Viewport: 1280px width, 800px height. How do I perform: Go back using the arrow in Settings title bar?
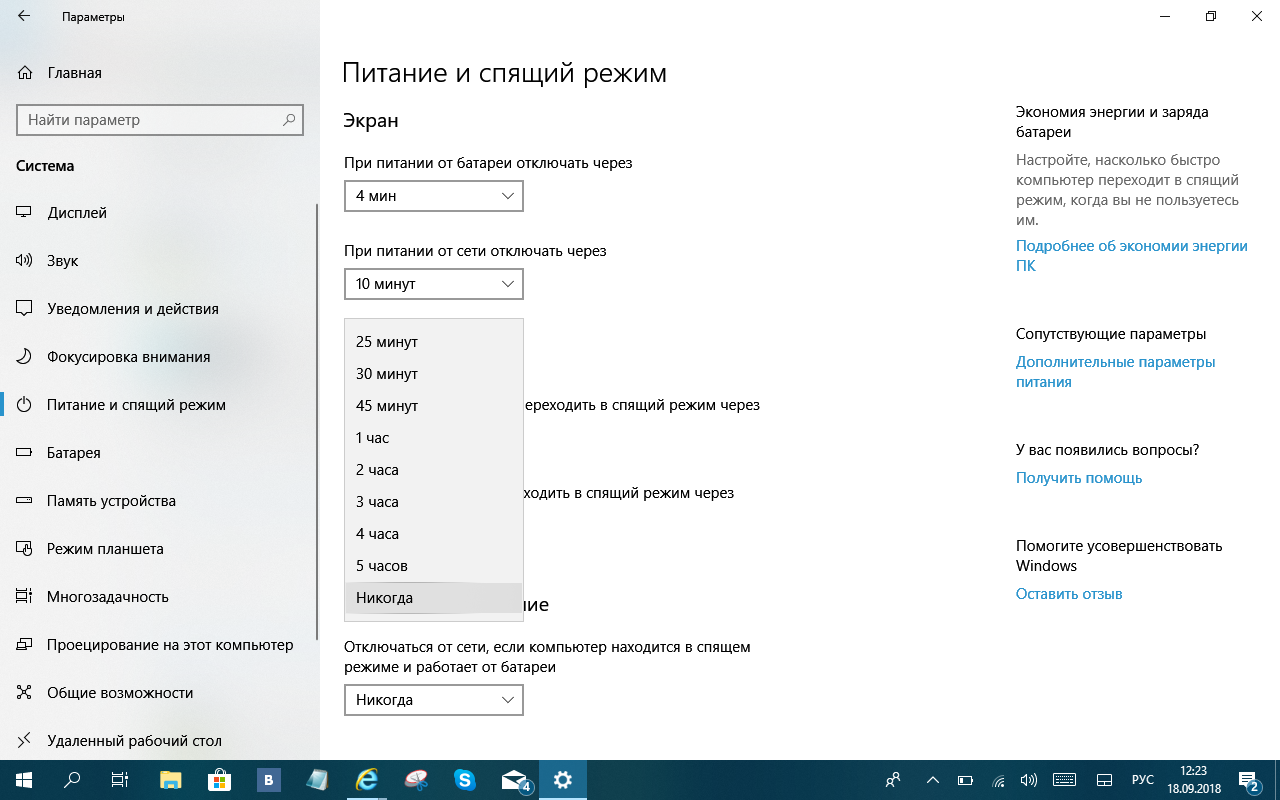[24, 17]
